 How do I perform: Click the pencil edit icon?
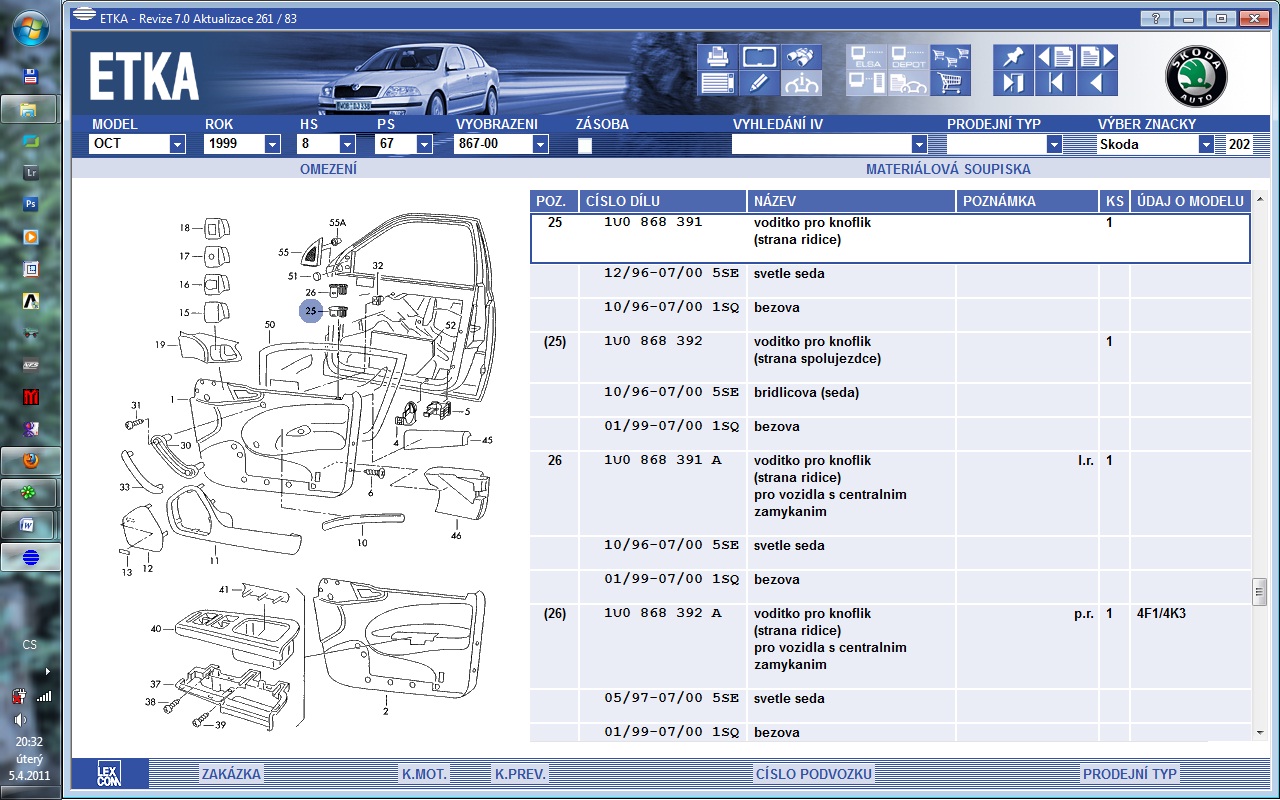(759, 83)
